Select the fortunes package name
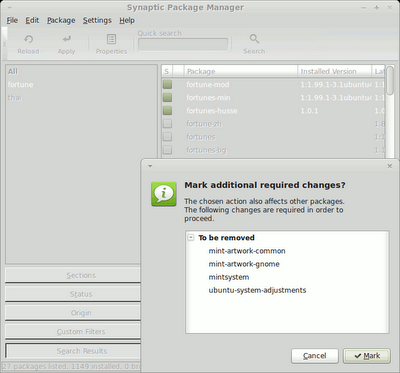Viewport: 400px width, 373px height. [201, 137]
